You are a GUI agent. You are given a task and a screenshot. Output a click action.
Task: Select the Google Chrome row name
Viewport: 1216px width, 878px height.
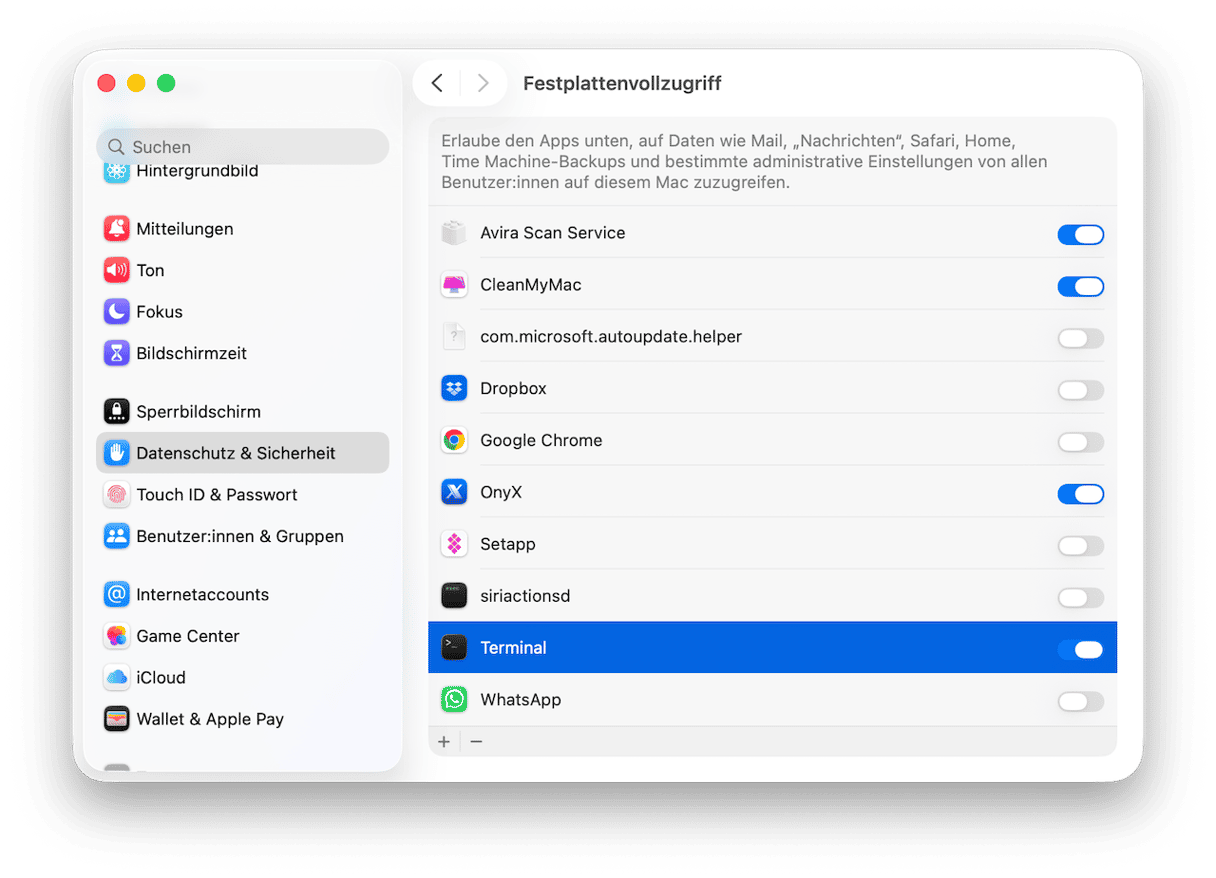(x=541, y=441)
